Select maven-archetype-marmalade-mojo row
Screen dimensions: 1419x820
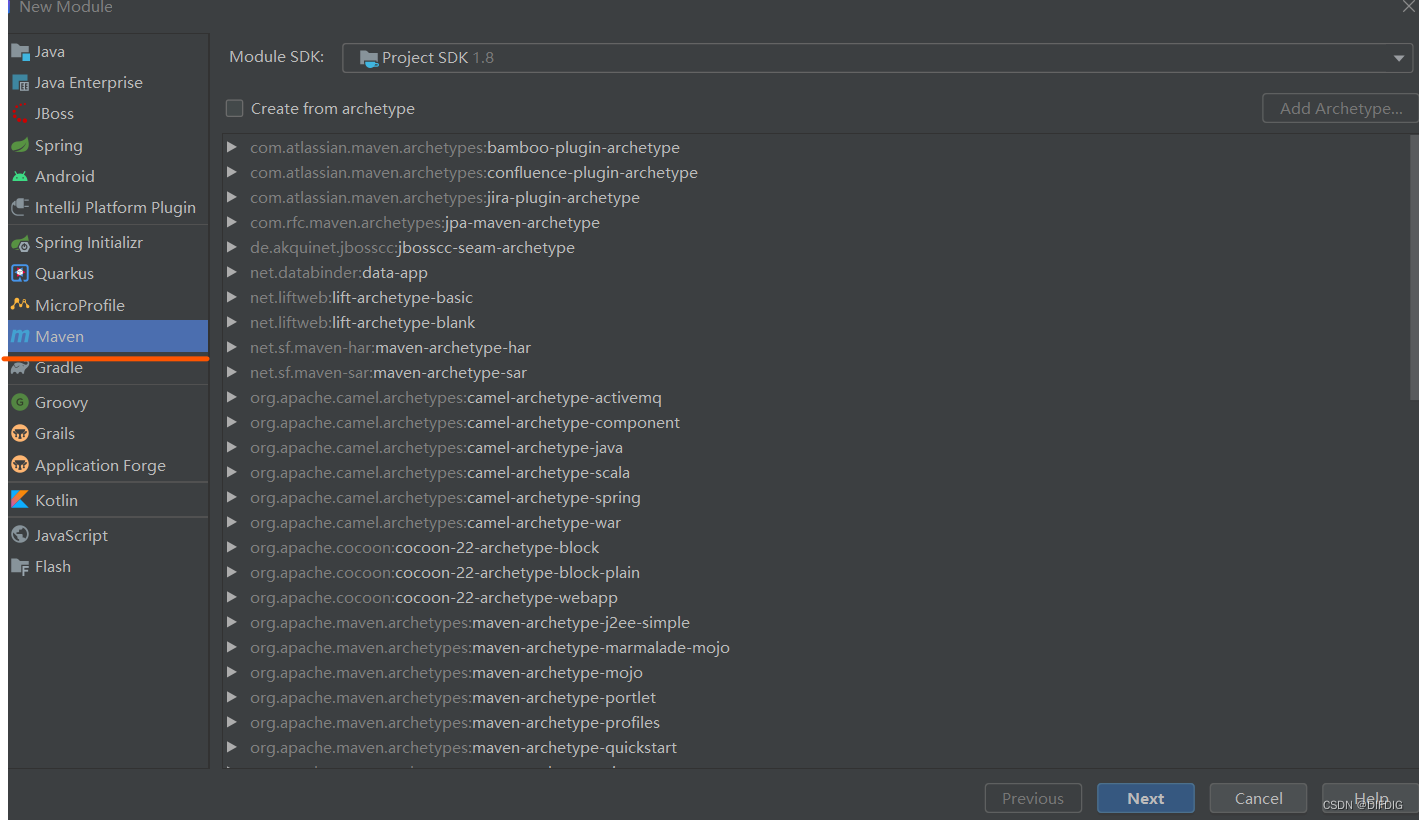[816, 647]
